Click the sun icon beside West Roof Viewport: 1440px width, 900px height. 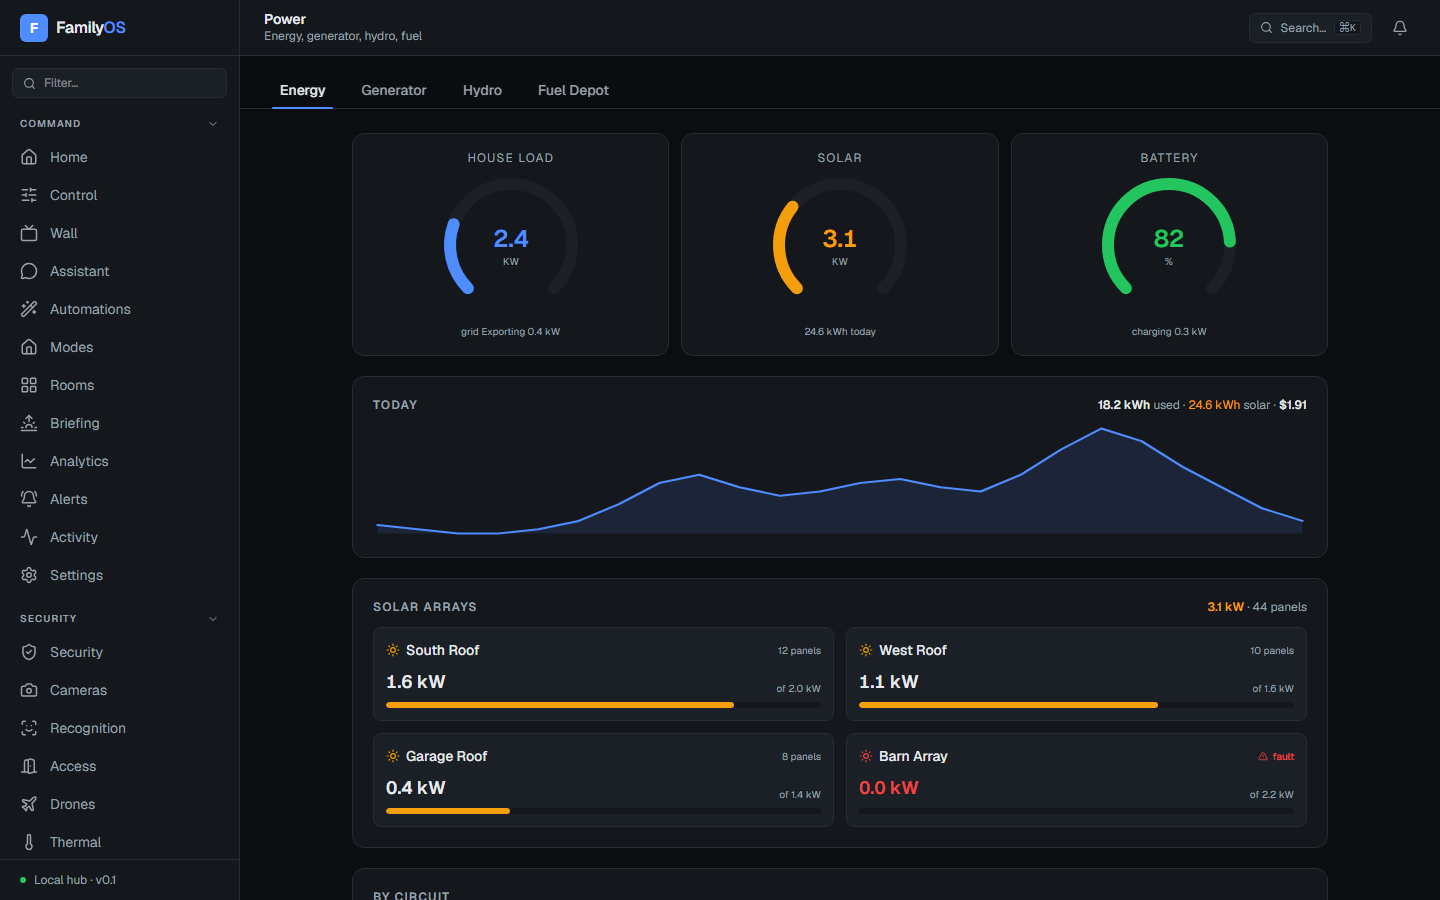866,650
